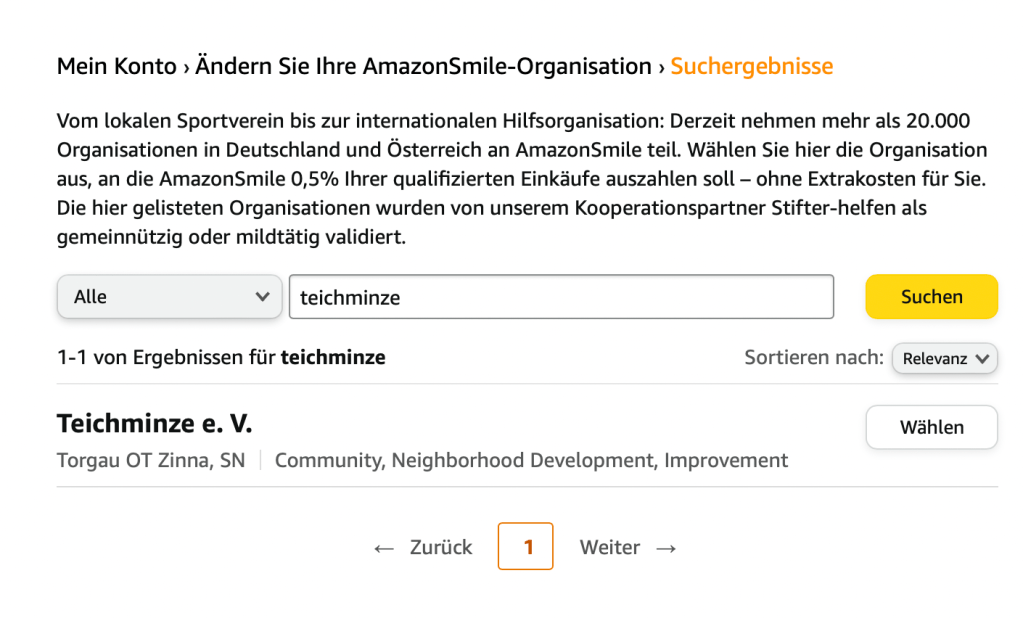Go back with the Zurück link

tap(440, 548)
